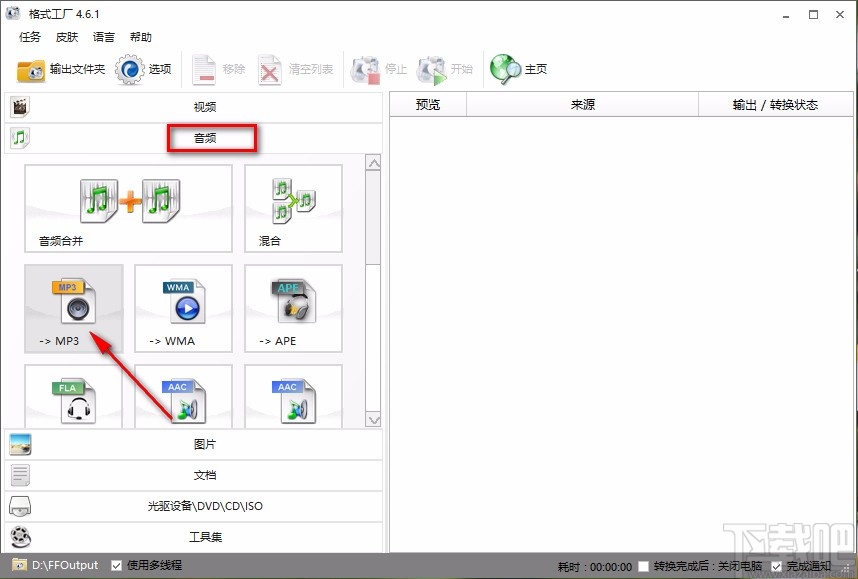Expand the 工具集 toolset section
The image size is (858, 579).
(205, 537)
